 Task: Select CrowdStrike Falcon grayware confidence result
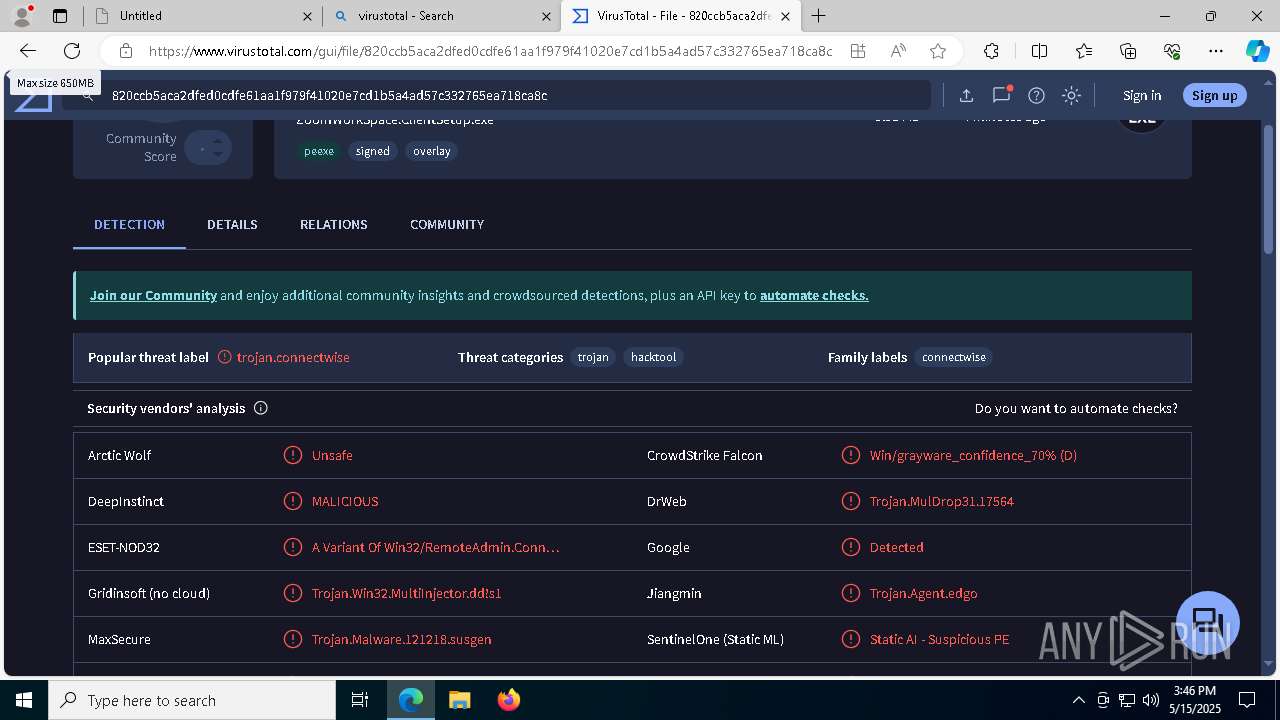tap(973, 455)
